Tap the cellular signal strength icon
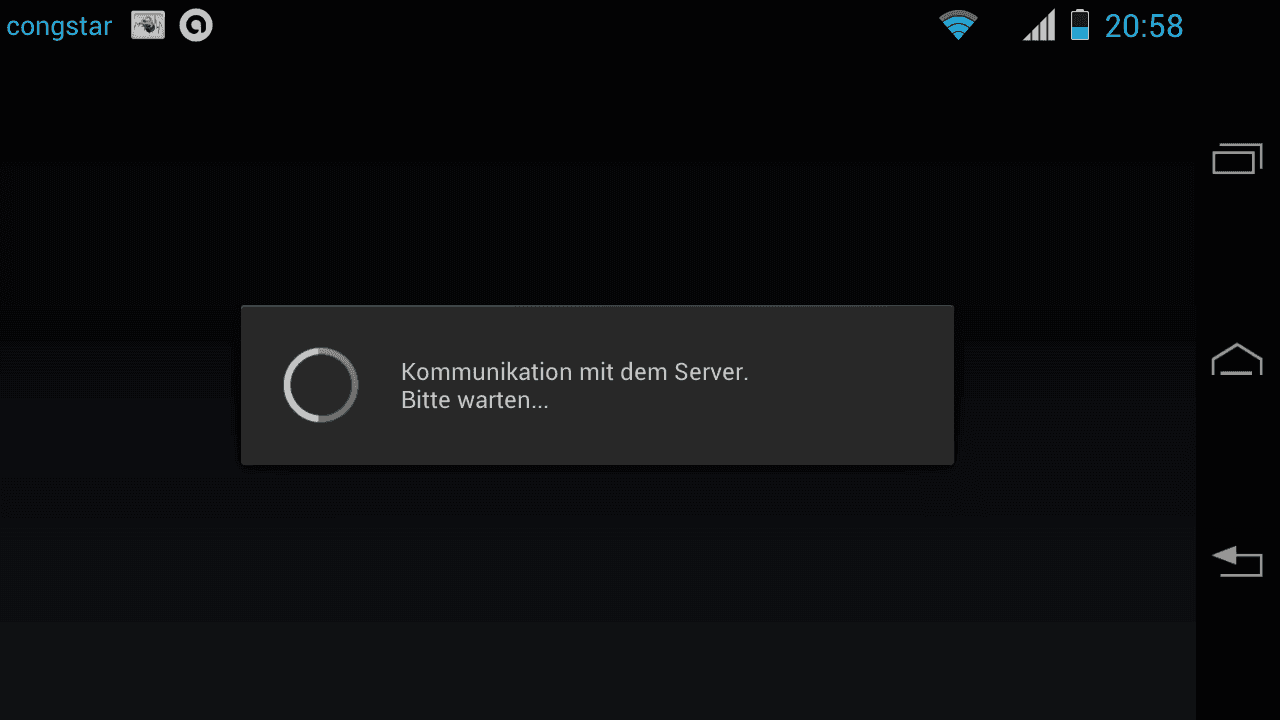The width and height of the screenshot is (1280, 720). click(1039, 25)
